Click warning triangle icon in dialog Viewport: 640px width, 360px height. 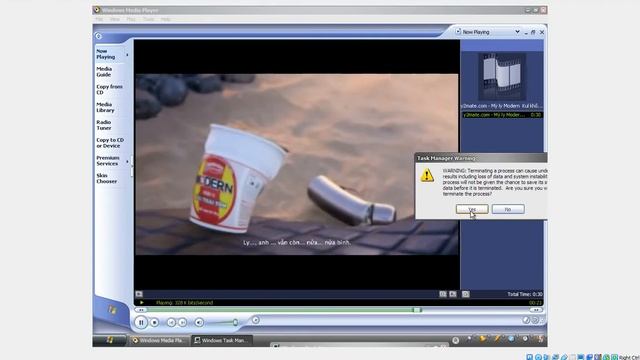[427, 175]
